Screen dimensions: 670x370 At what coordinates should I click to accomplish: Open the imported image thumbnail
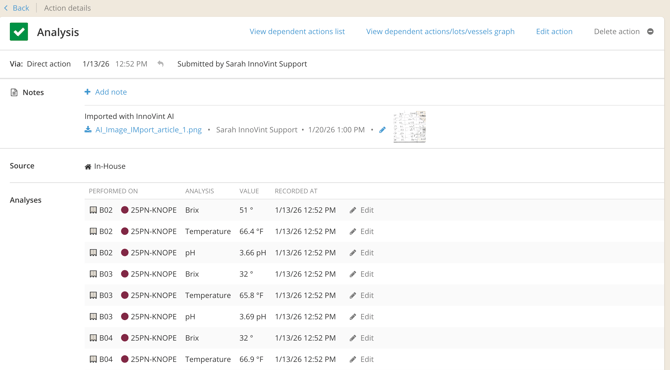click(x=409, y=127)
